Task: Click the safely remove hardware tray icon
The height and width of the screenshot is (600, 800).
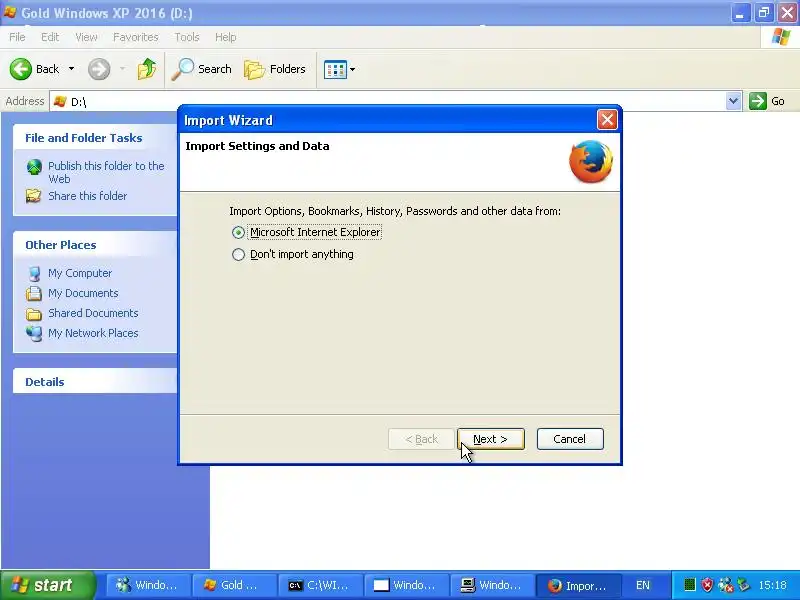Action: [744, 585]
